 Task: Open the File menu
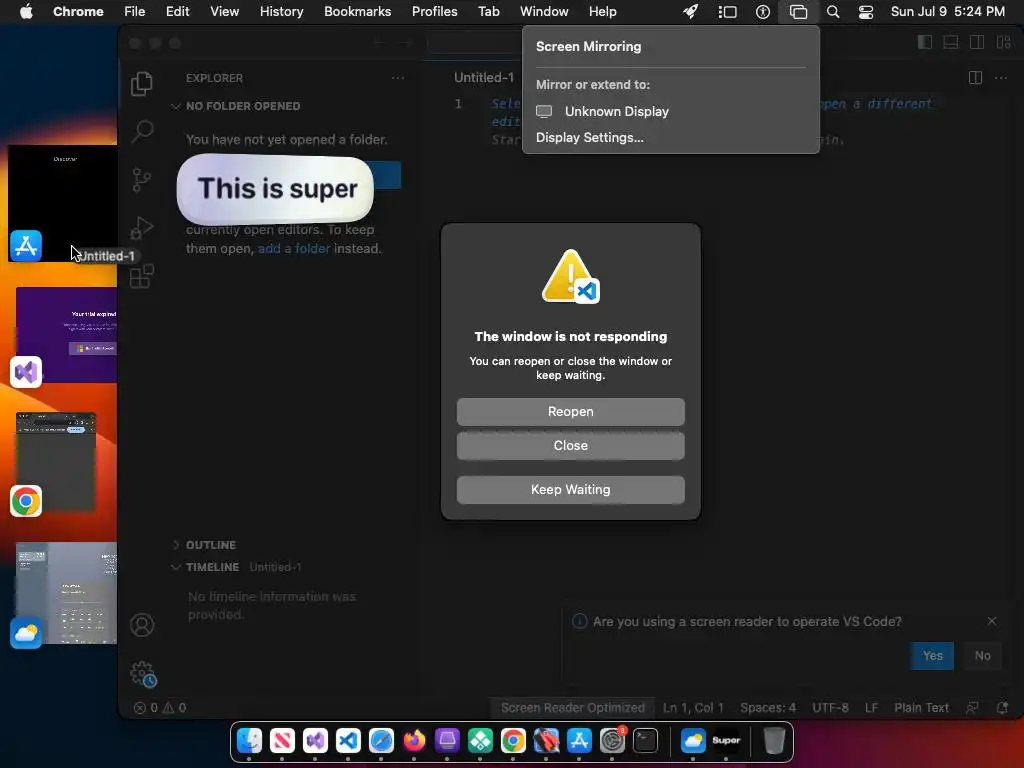[x=135, y=12]
